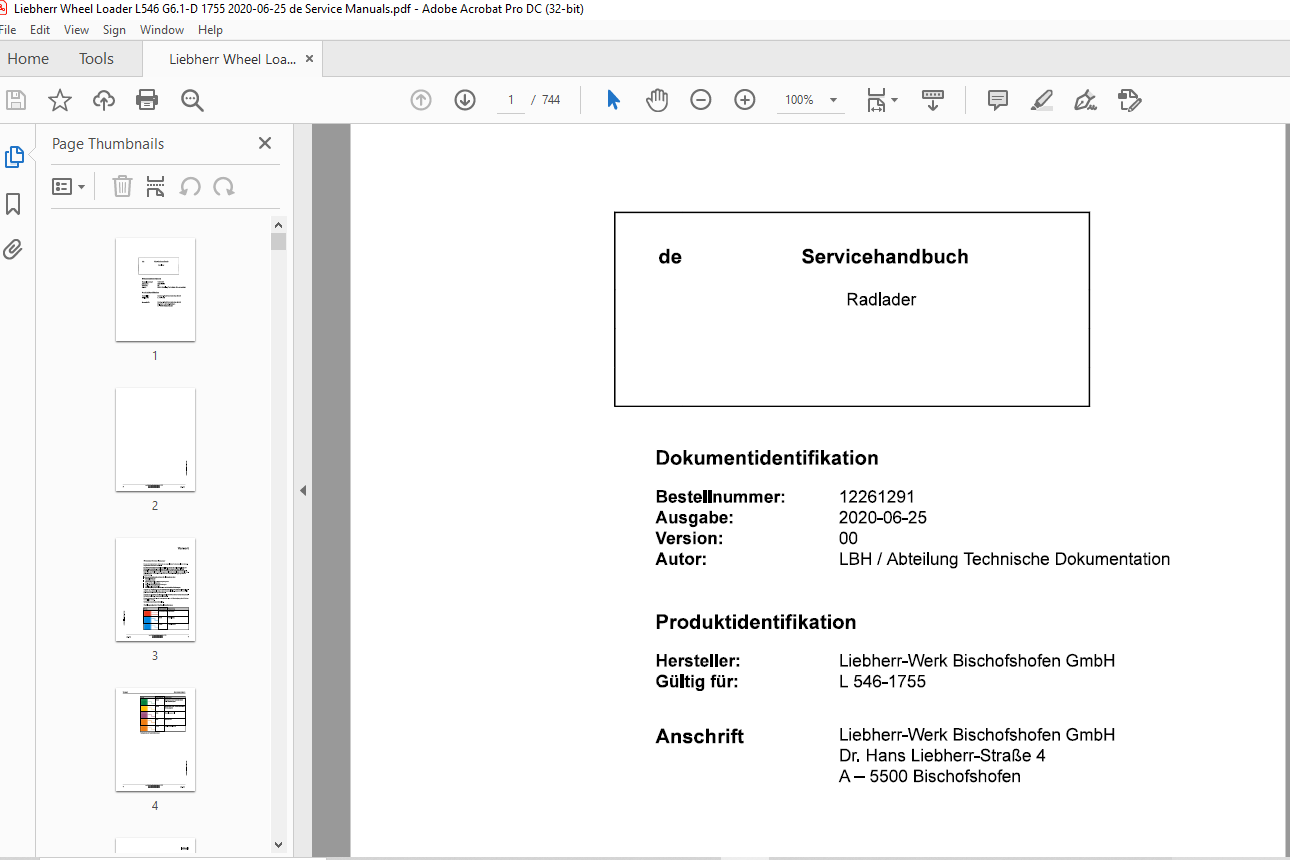Select the Liebherr Wheel Loa... document tab
Screen dimensions: 1290x860
(x=232, y=59)
